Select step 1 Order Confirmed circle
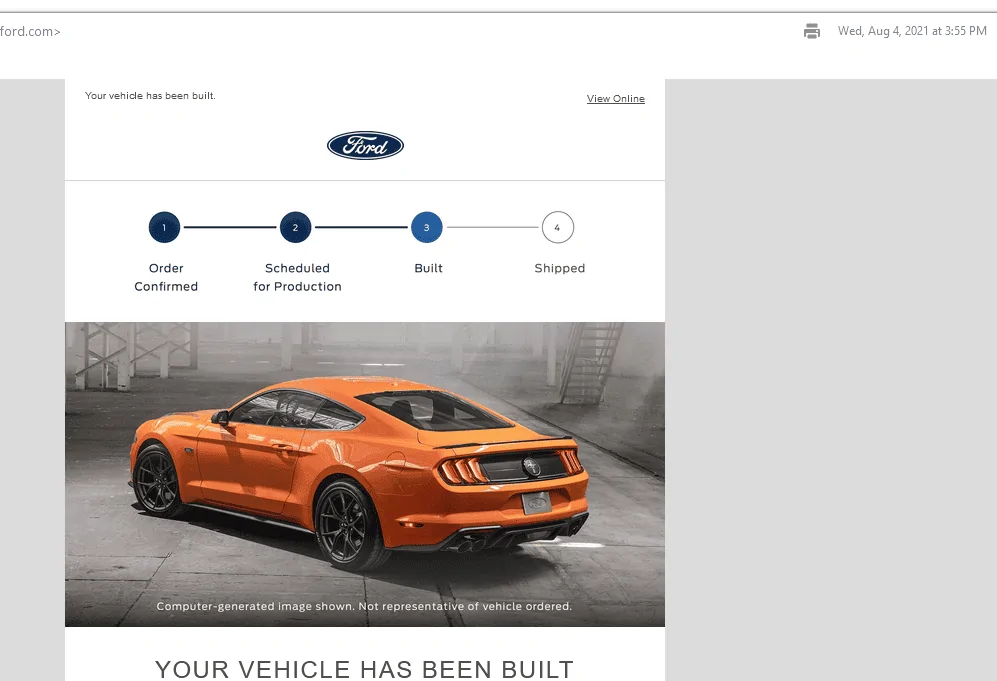Screen dimensions: 997x681 pos(165,227)
